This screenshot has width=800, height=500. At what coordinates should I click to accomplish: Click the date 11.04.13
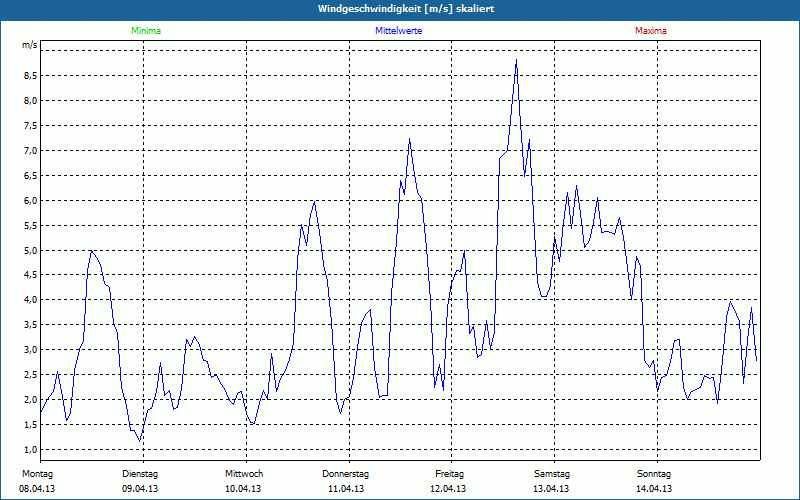346,489
